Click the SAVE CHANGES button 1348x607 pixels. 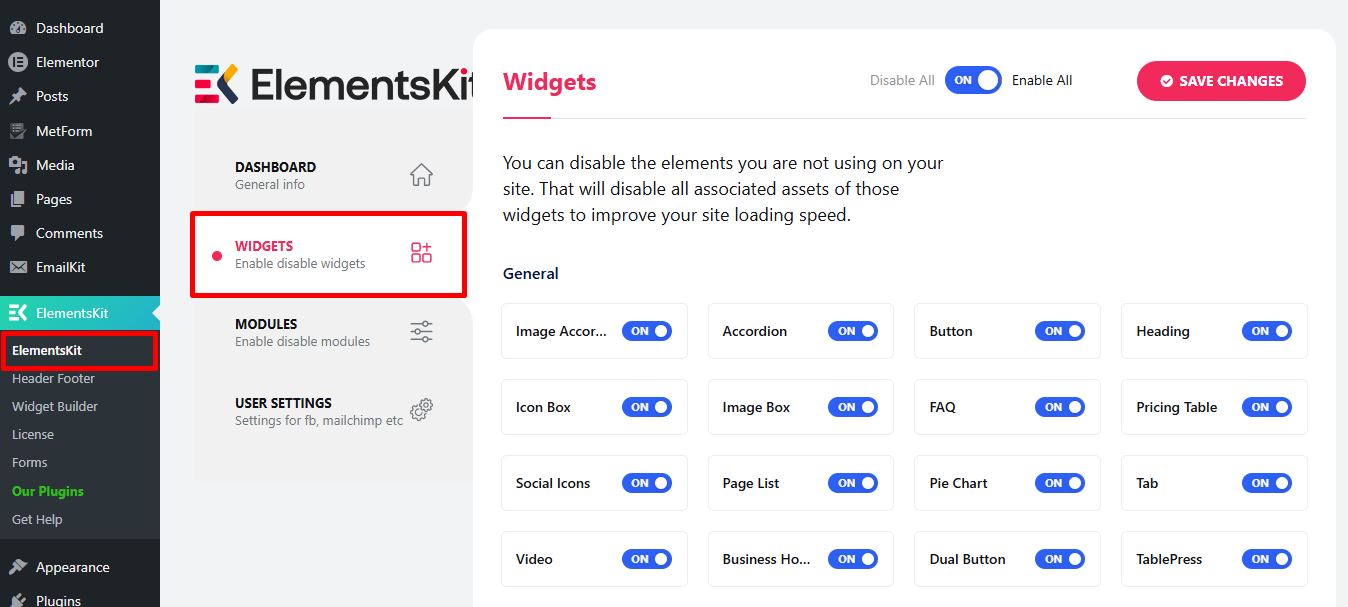[1220, 81]
